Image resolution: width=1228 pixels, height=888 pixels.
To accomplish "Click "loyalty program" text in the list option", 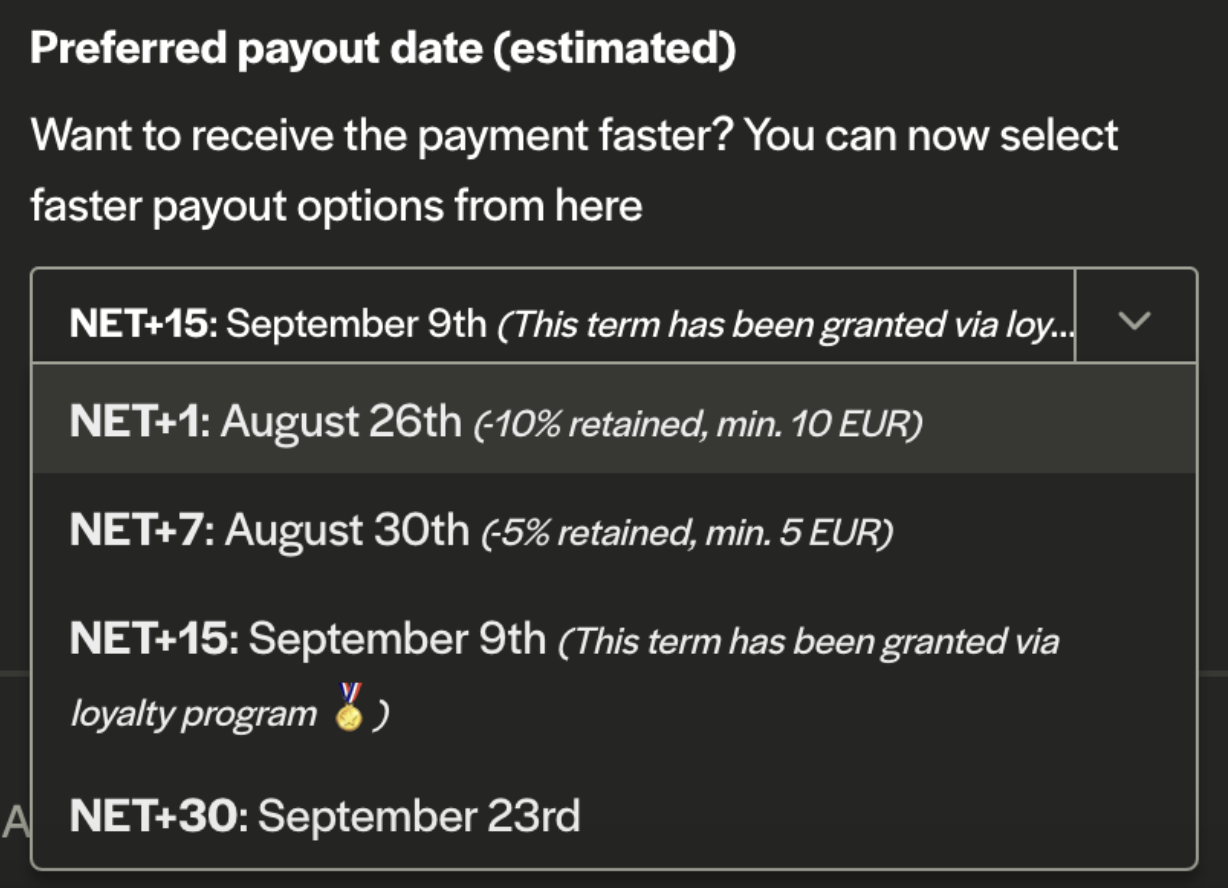I will 193,714.
